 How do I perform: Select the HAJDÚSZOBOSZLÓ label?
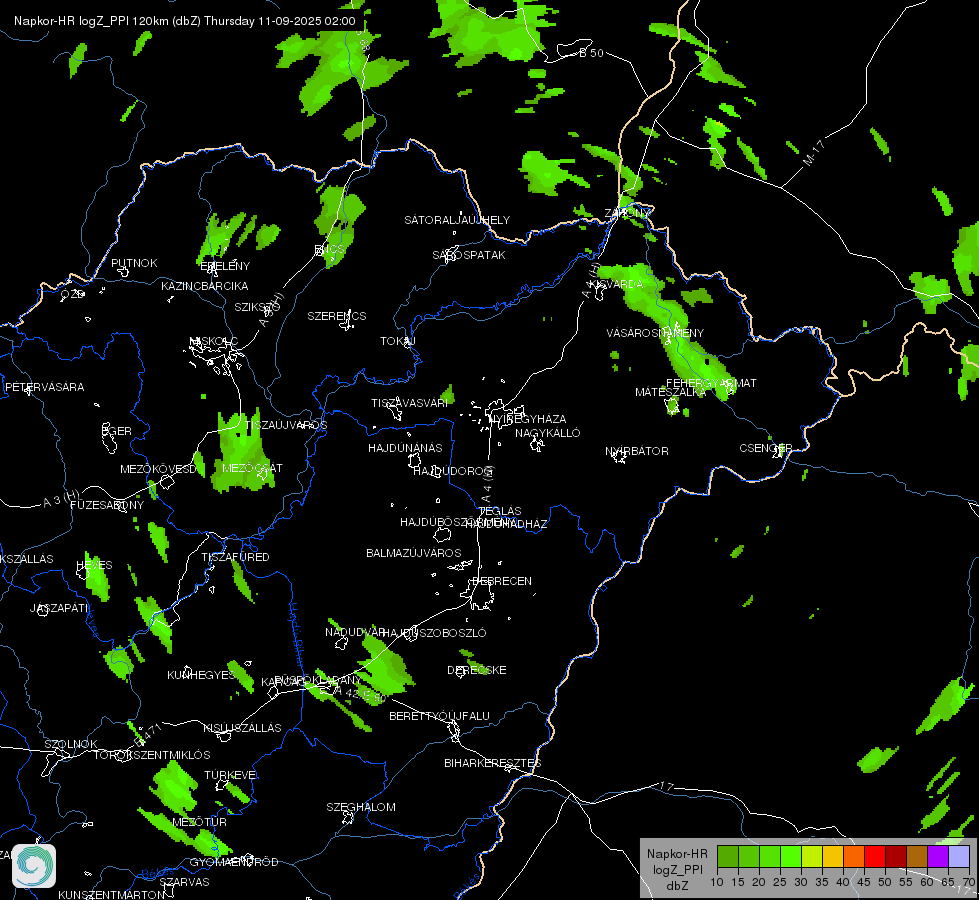pyautogui.click(x=433, y=633)
